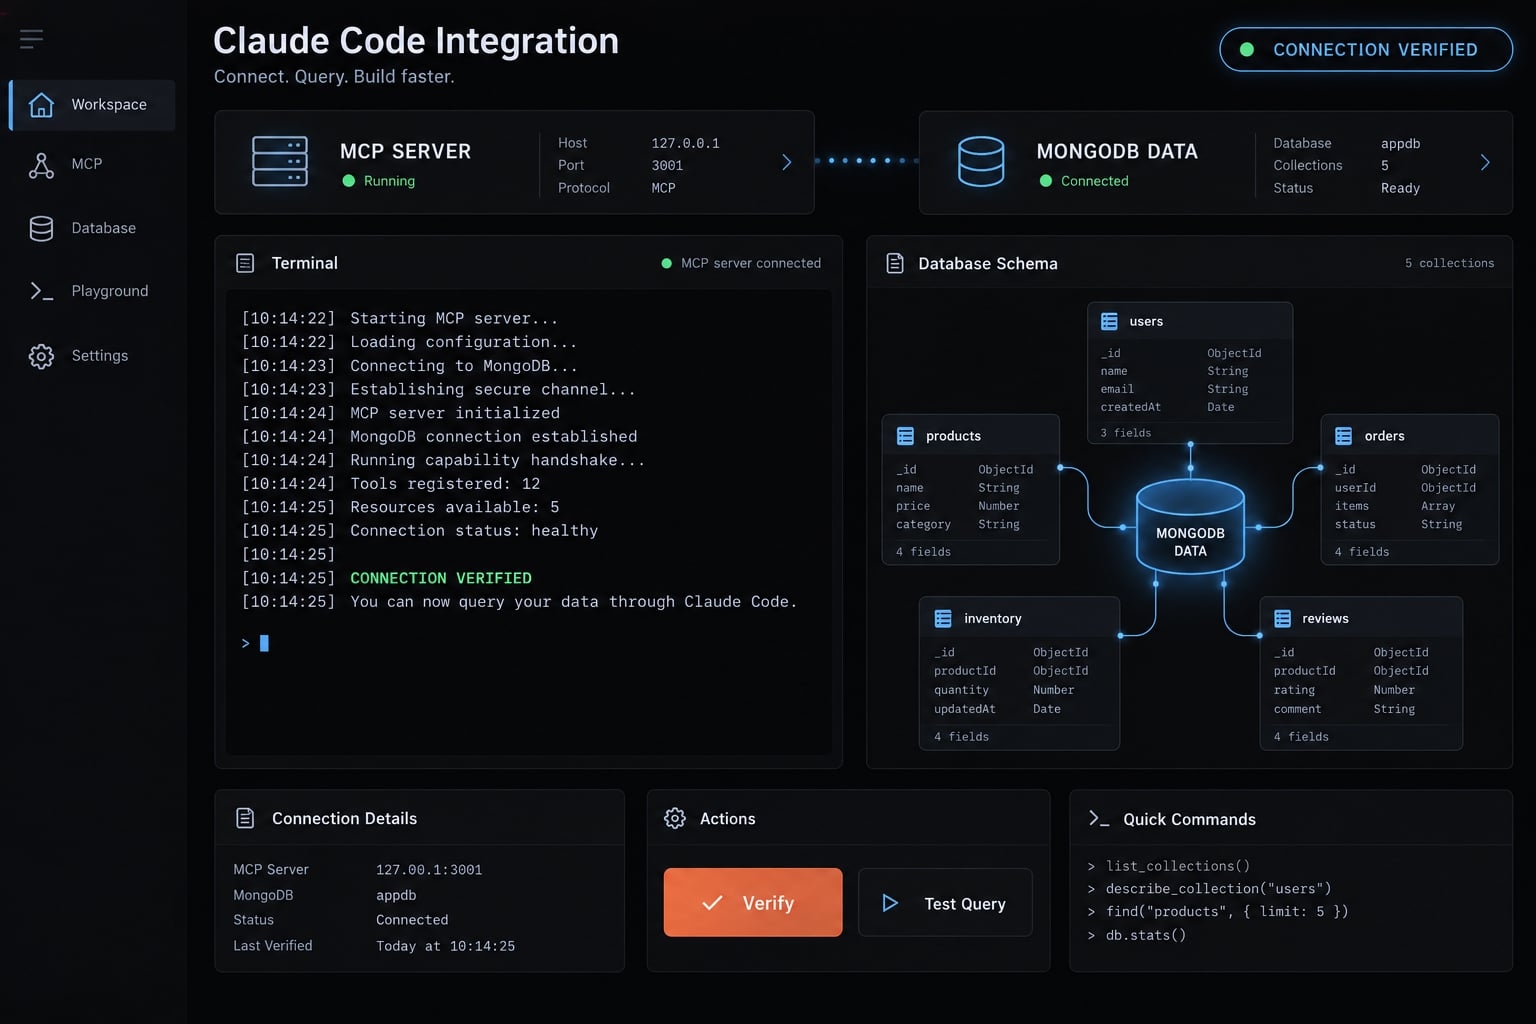Click the "127.00.1:3001" MCP Server value
The width and height of the screenshot is (1536, 1024).
click(429, 870)
